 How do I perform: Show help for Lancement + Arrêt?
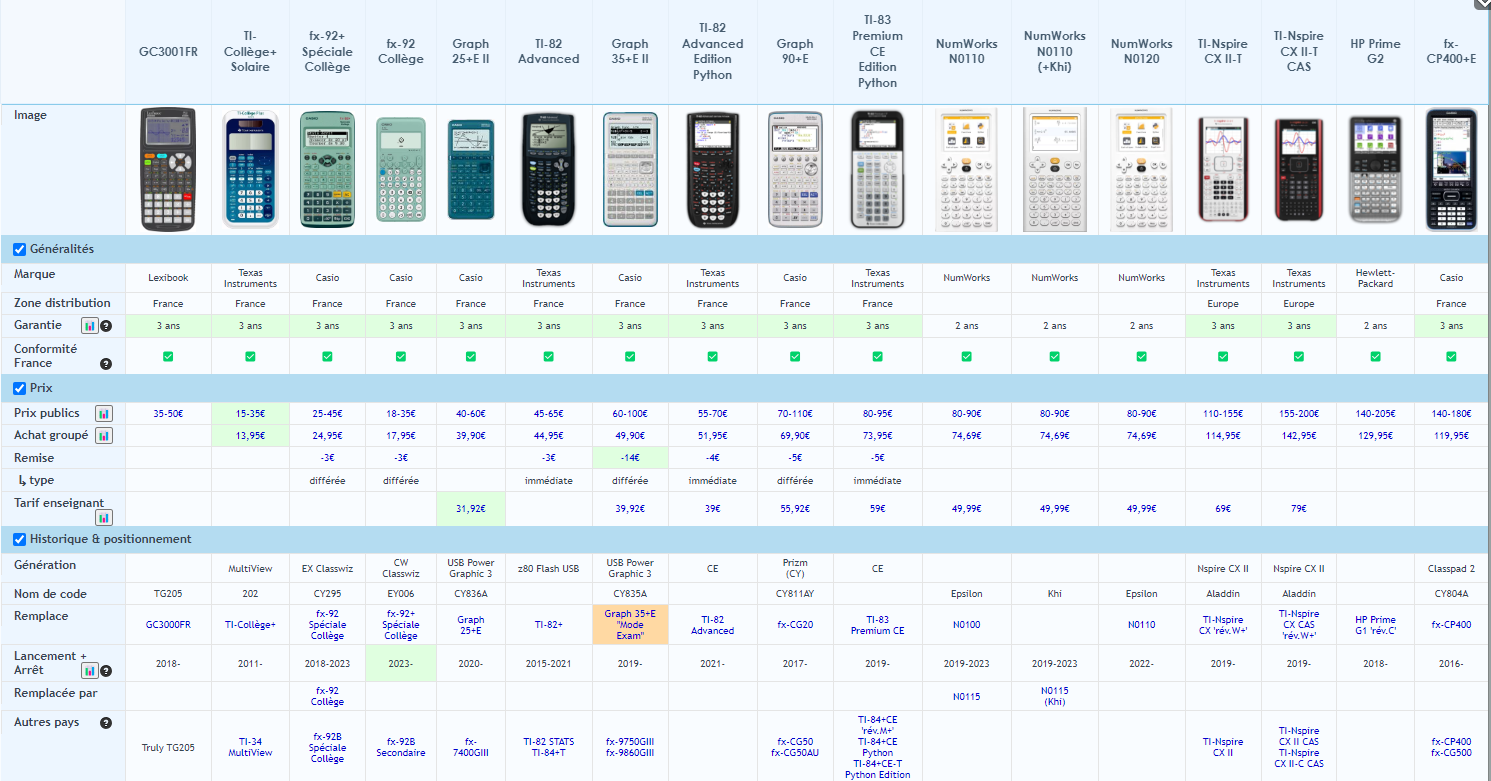(106, 671)
